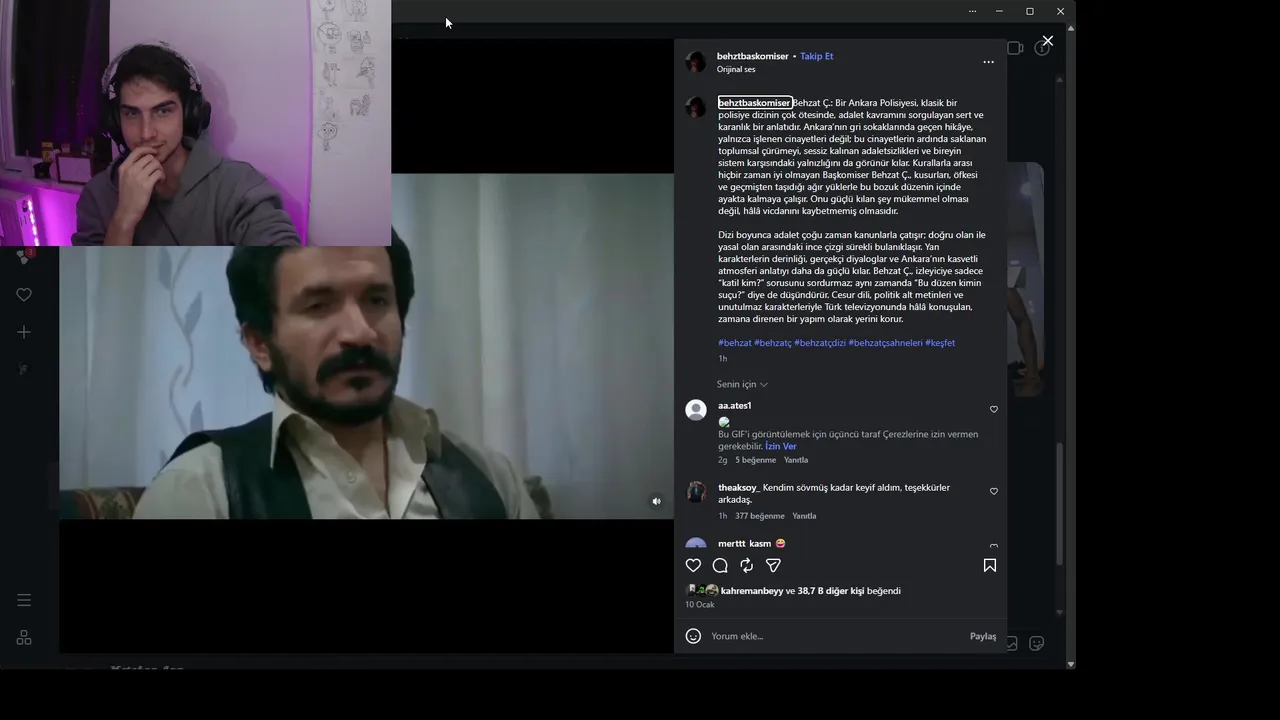Open the messages icon with red badge
This screenshot has height=720, width=1280.
[x=24, y=257]
